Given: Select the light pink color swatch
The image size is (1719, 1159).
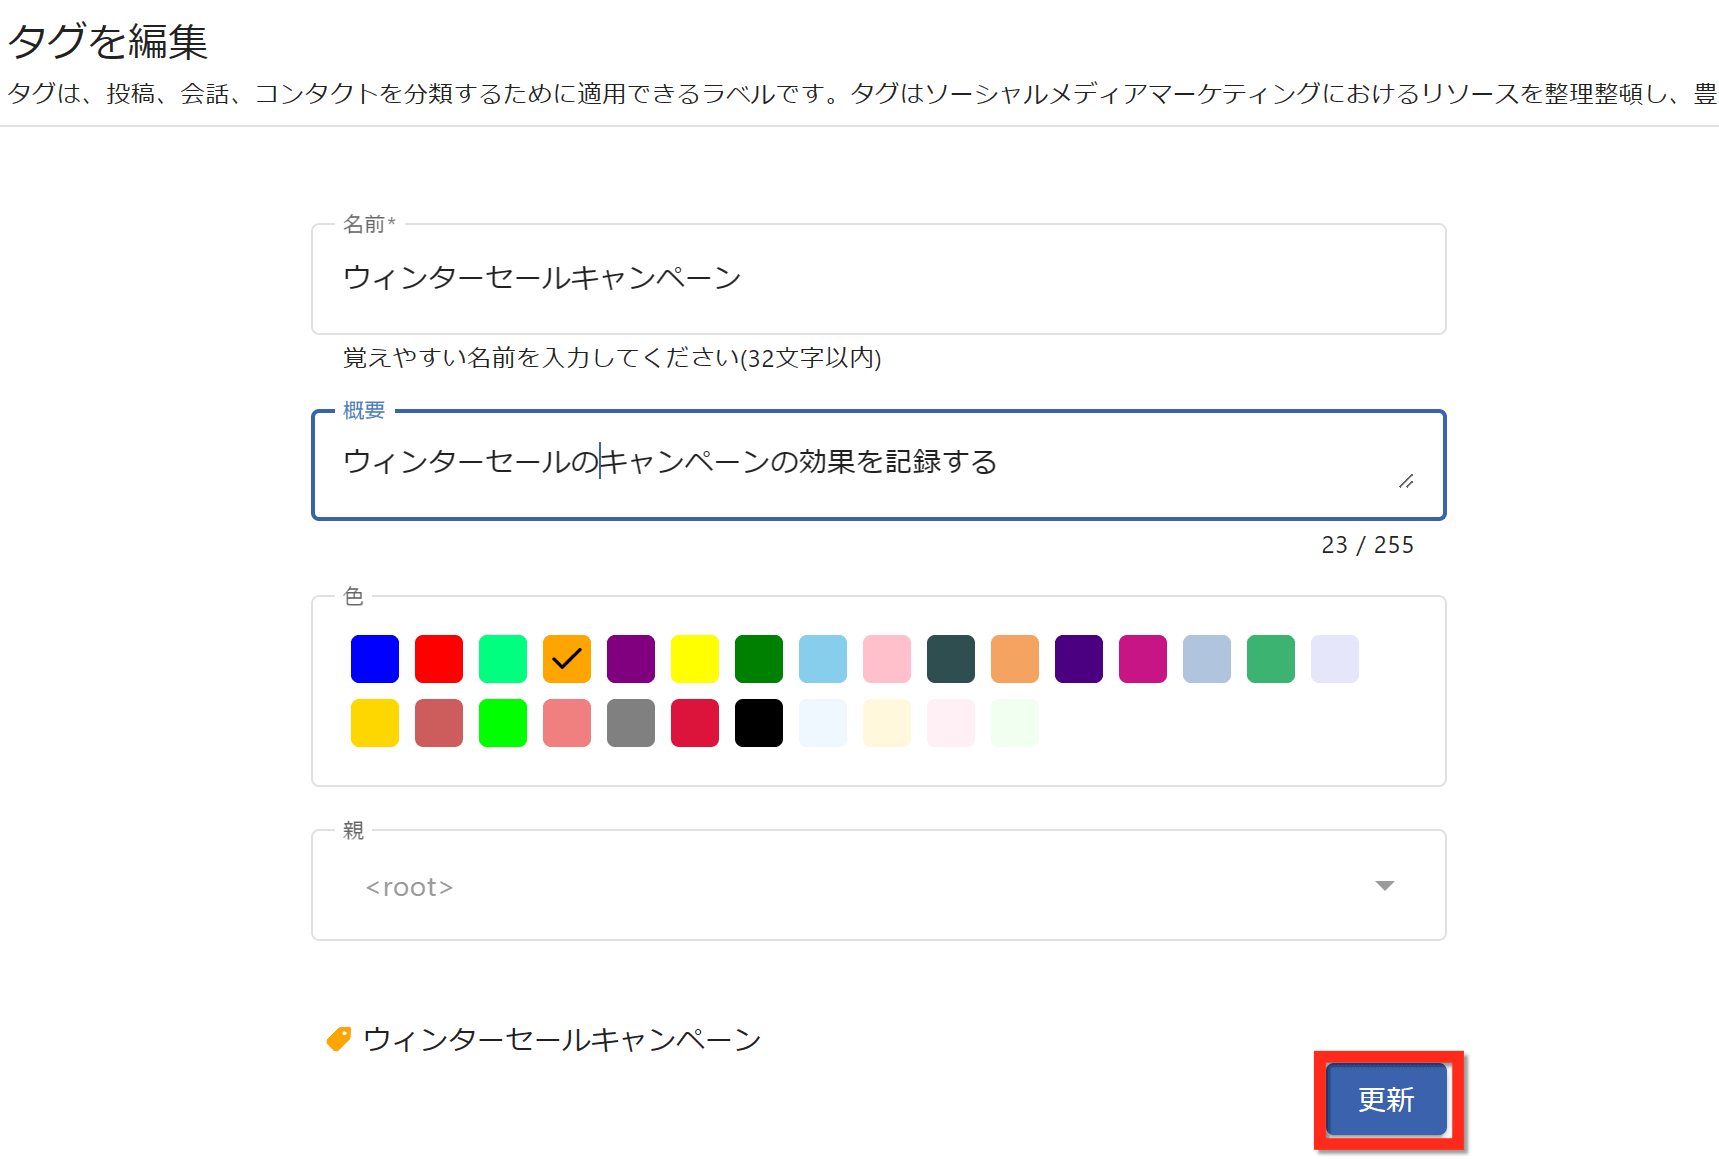Looking at the screenshot, I should coord(887,659).
